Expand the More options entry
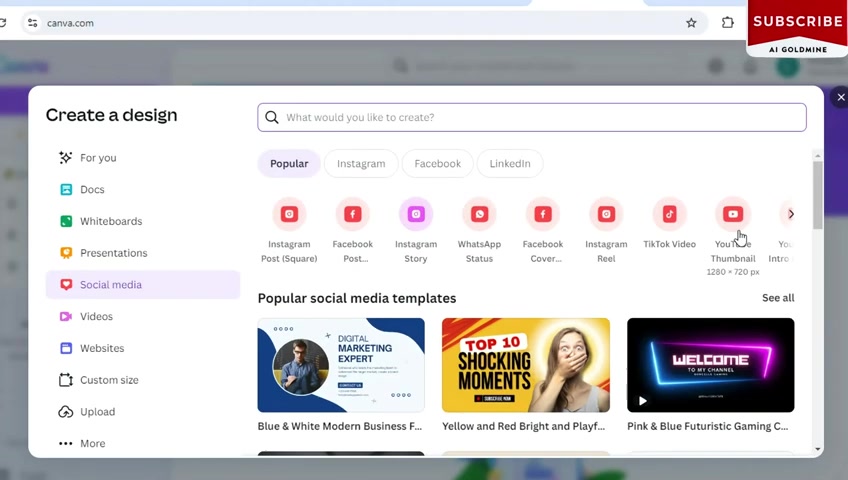The height and width of the screenshot is (480, 848). point(143,443)
